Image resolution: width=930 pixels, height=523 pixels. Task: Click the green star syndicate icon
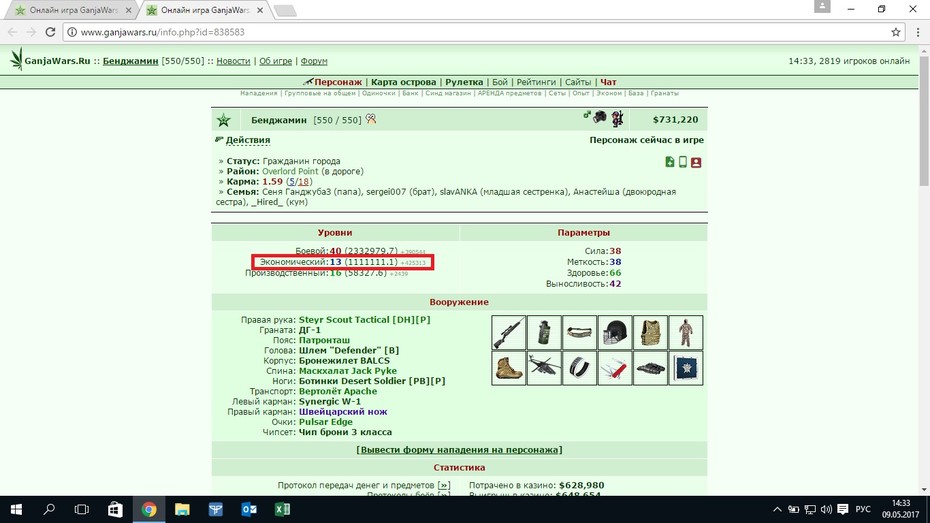[x=224, y=120]
